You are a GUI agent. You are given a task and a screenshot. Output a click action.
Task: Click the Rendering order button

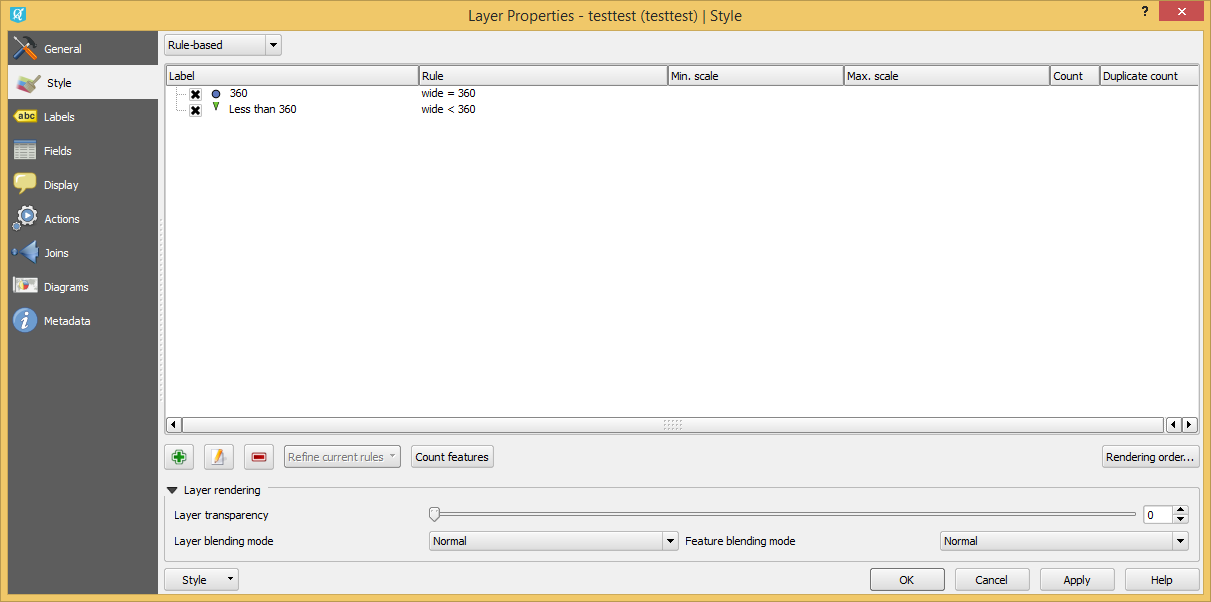tap(1150, 457)
